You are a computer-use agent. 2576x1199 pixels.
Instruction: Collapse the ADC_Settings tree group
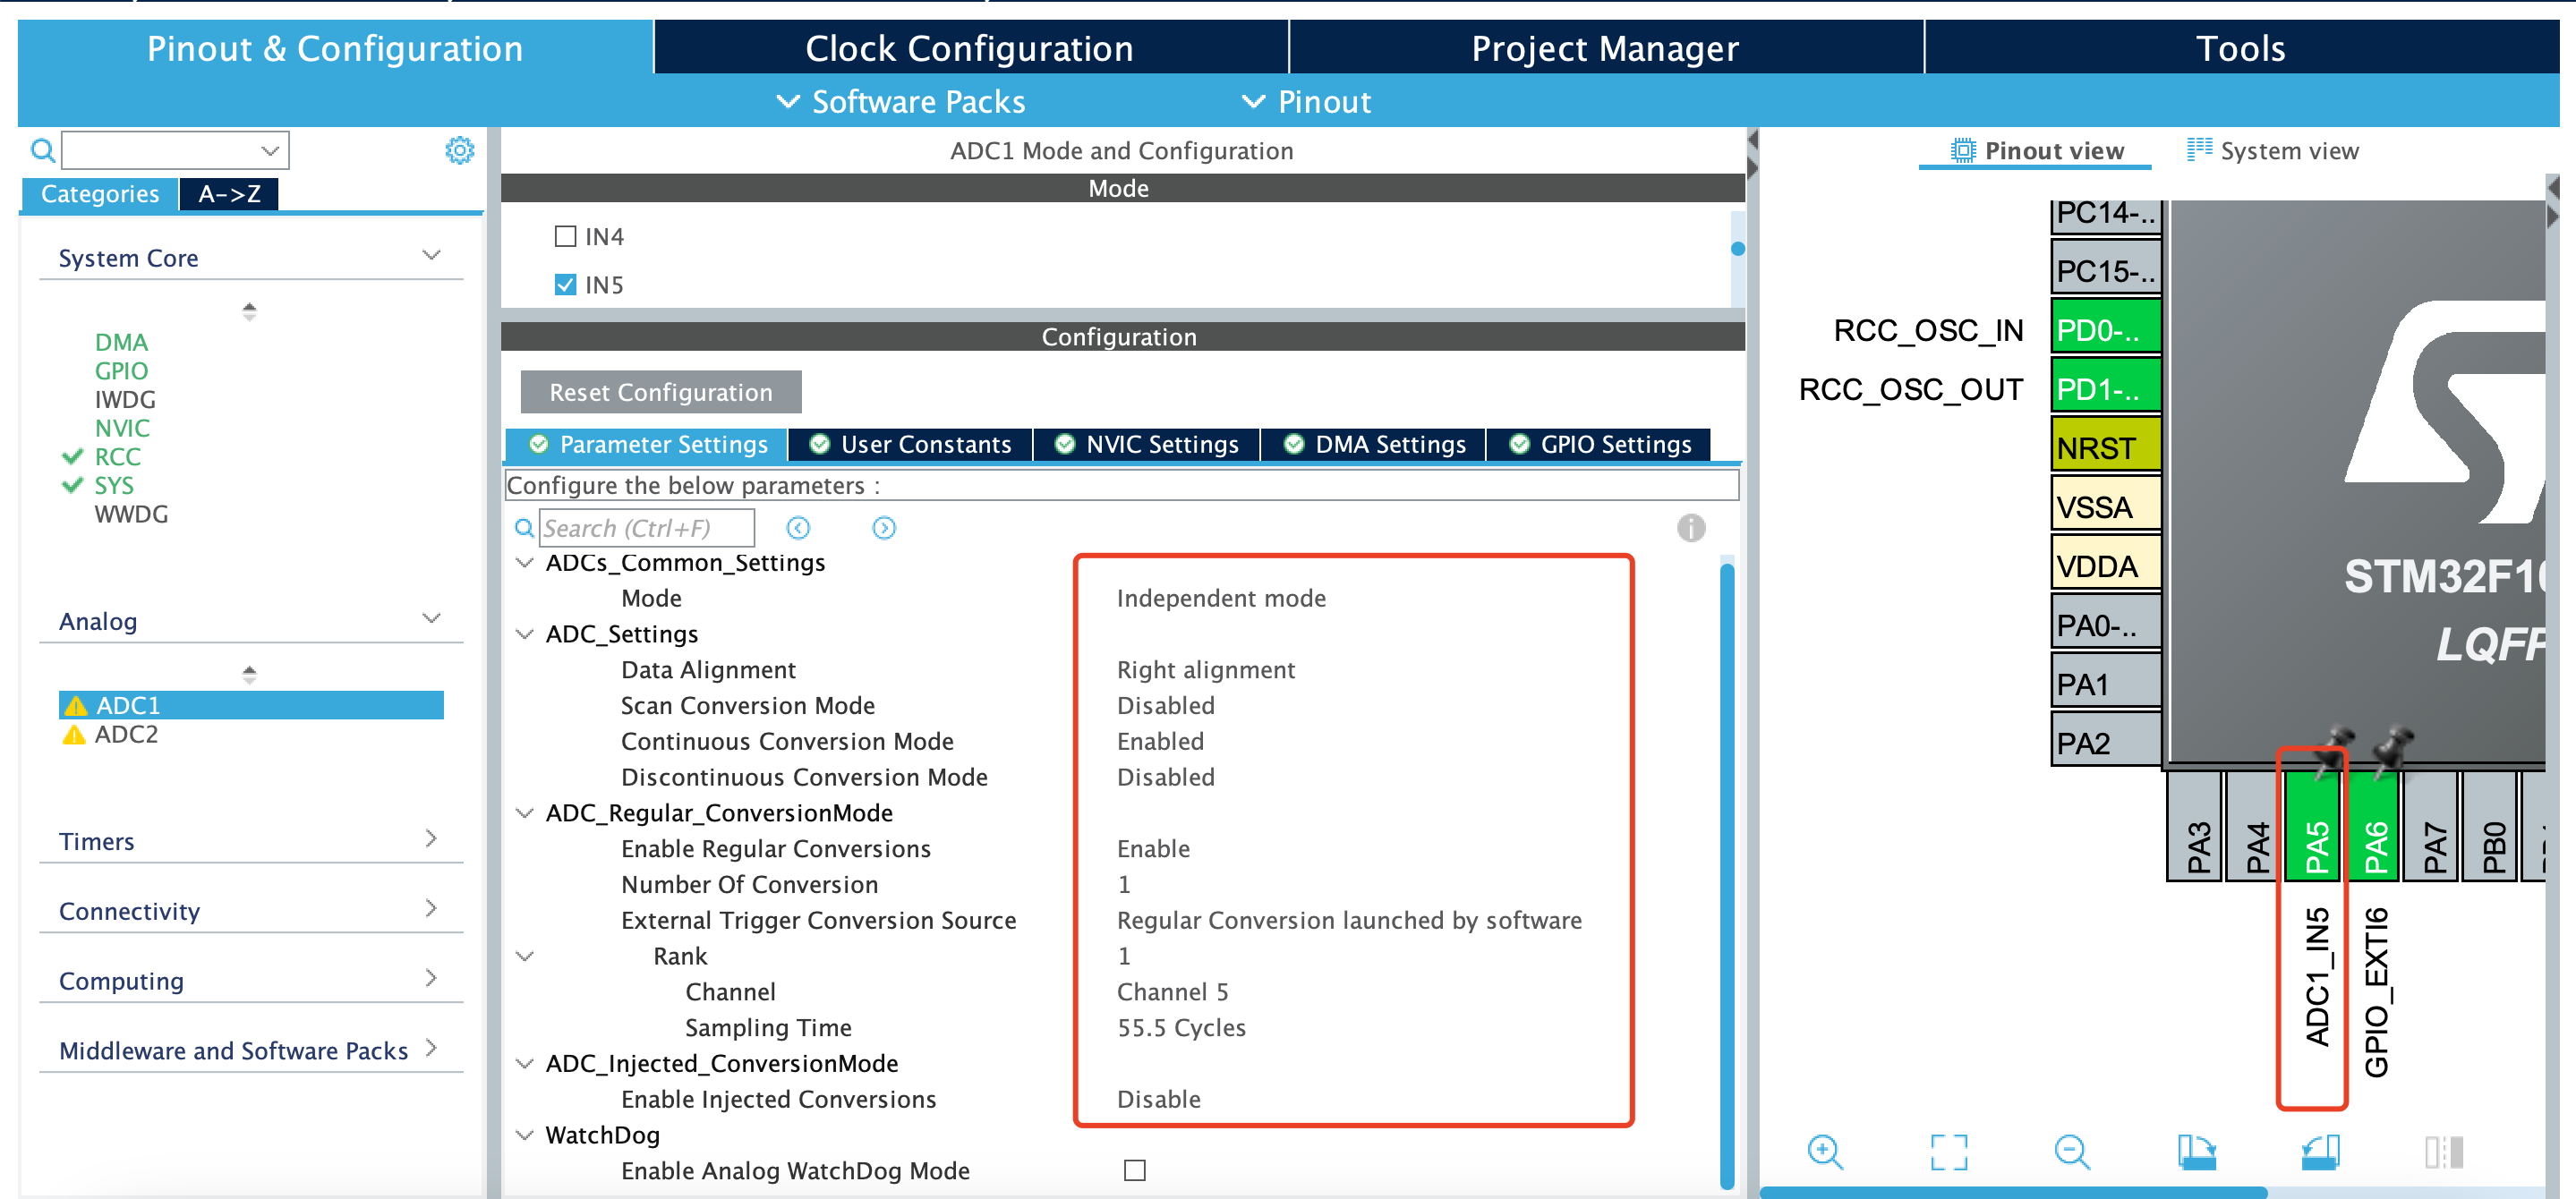[524, 634]
